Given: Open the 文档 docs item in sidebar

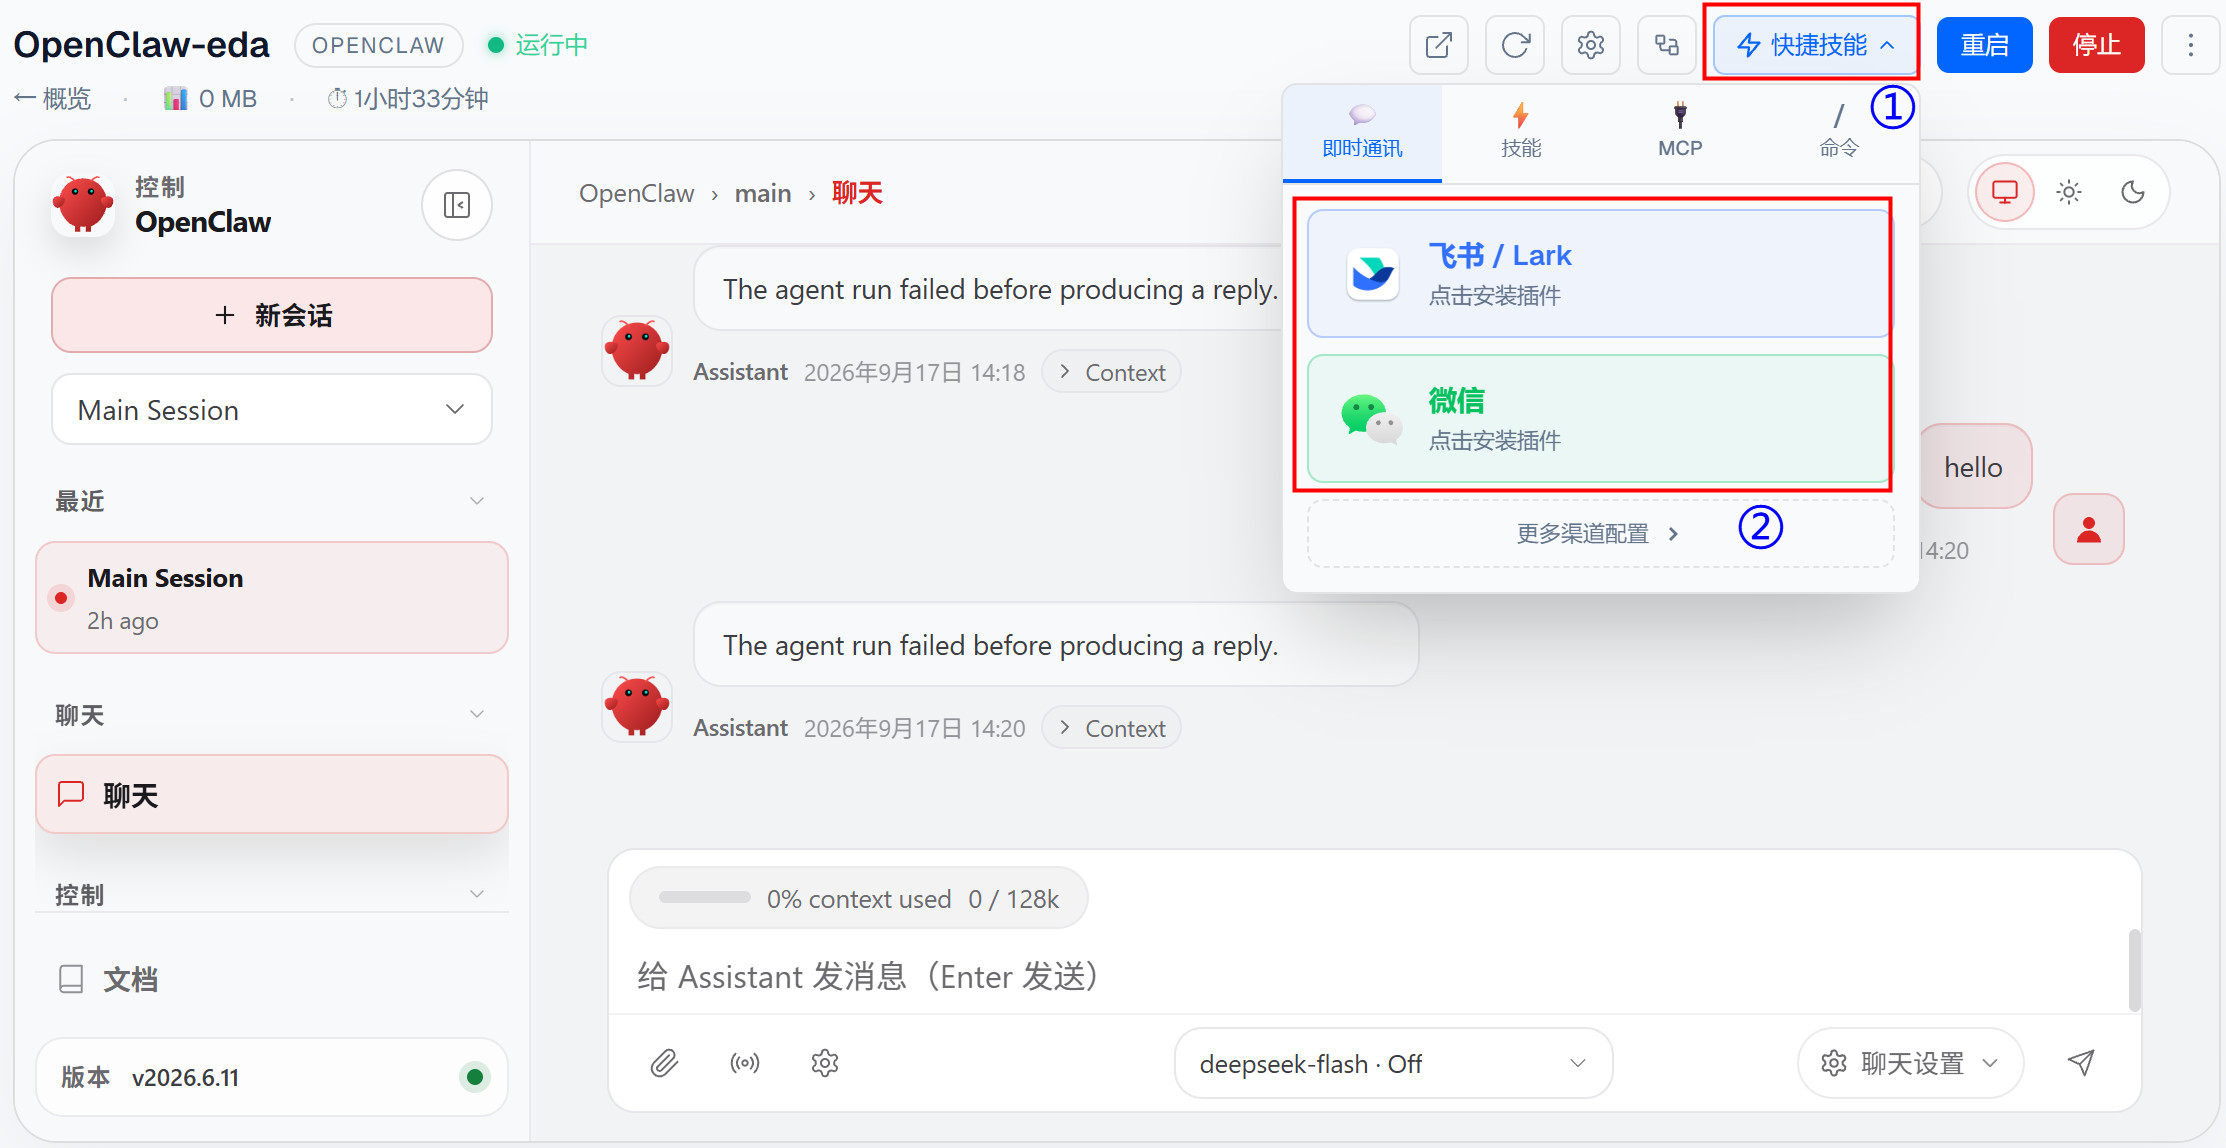Looking at the screenshot, I should (272, 979).
